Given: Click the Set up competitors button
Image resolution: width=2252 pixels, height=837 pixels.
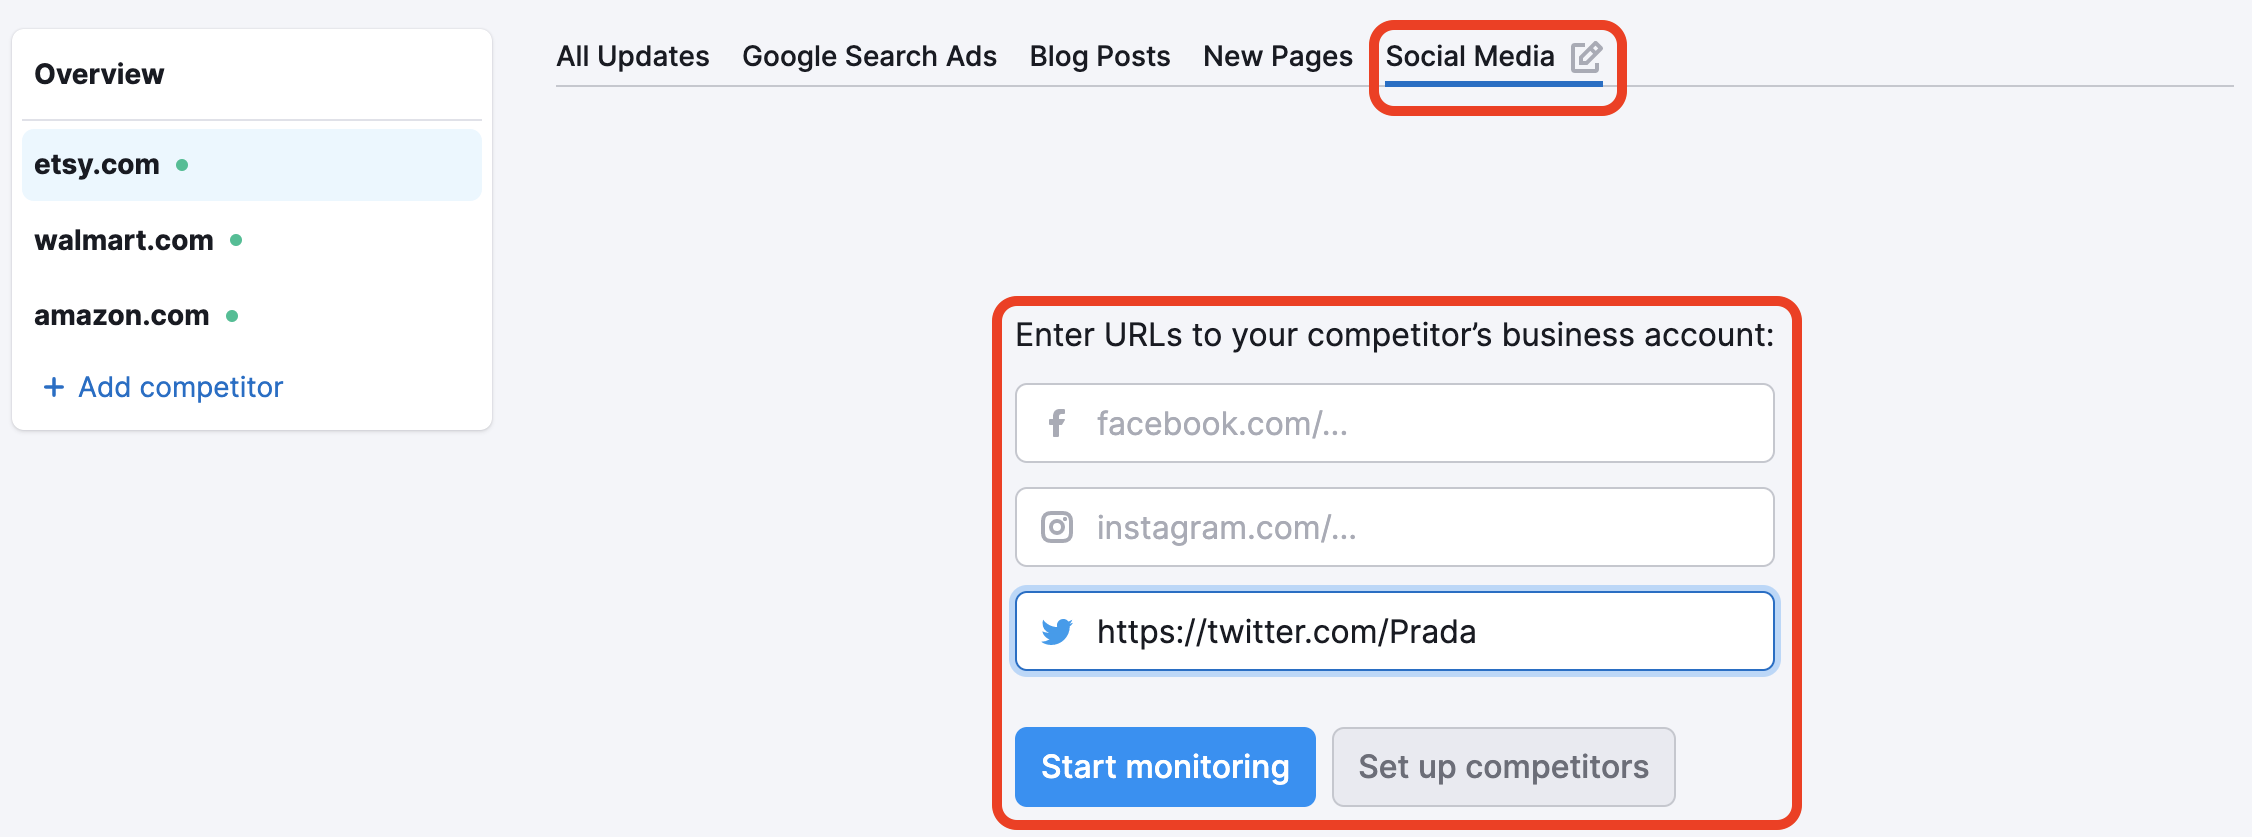Looking at the screenshot, I should [x=1503, y=767].
